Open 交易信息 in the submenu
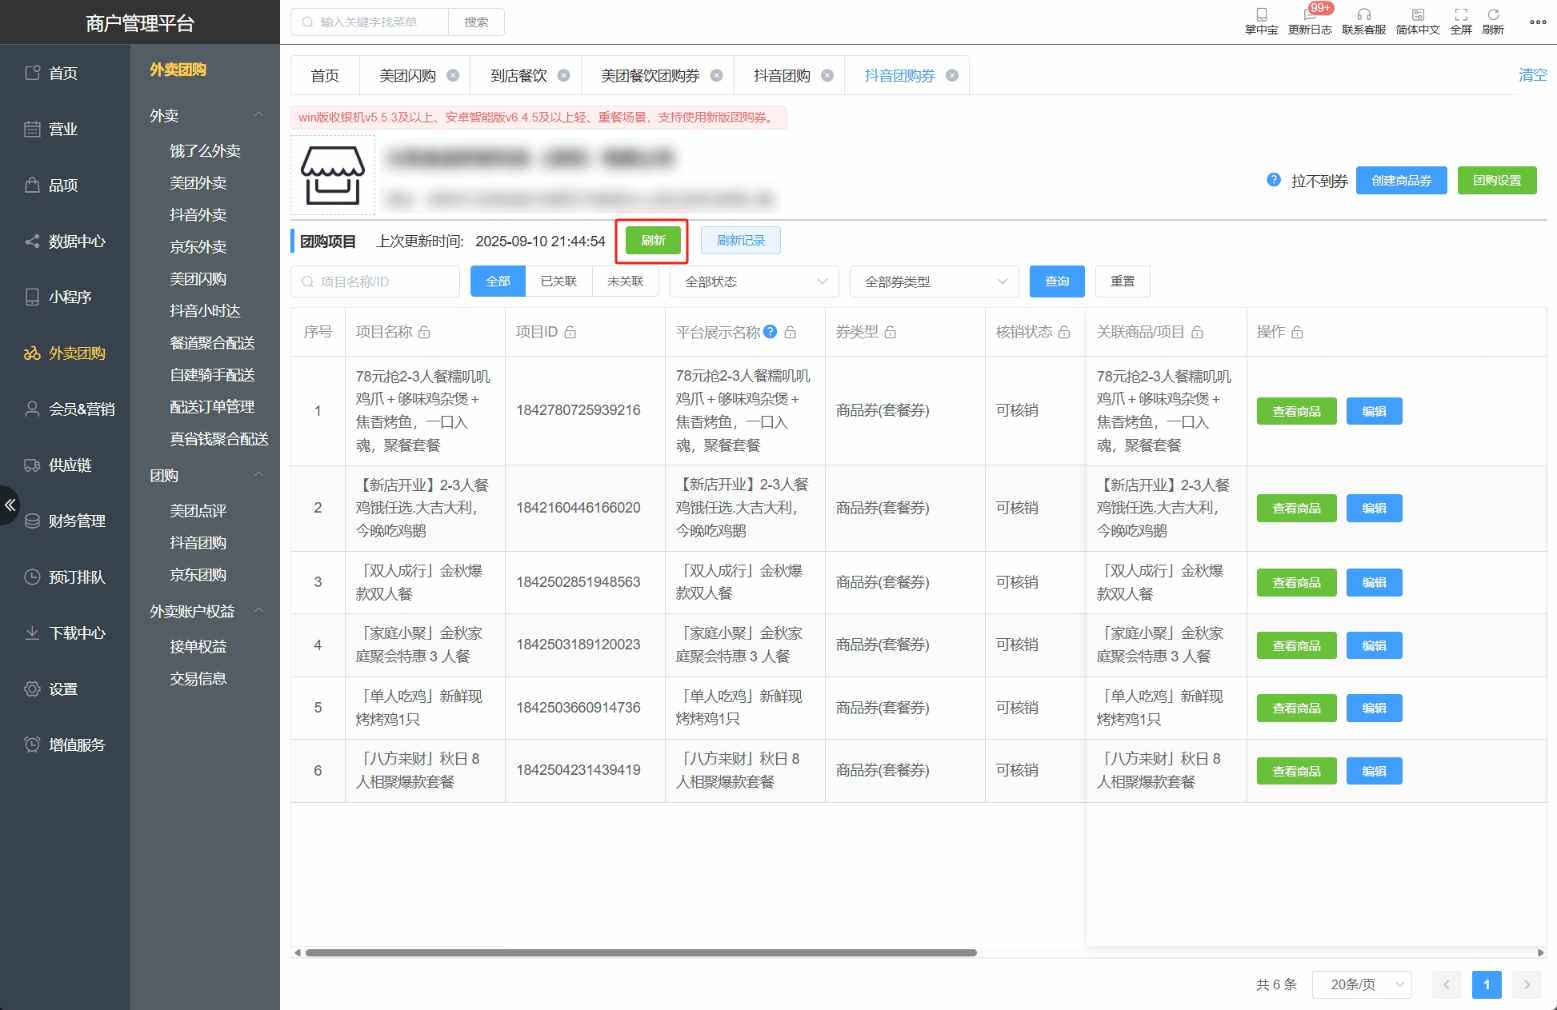The height and width of the screenshot is (1010, 1557). [198, 679]
